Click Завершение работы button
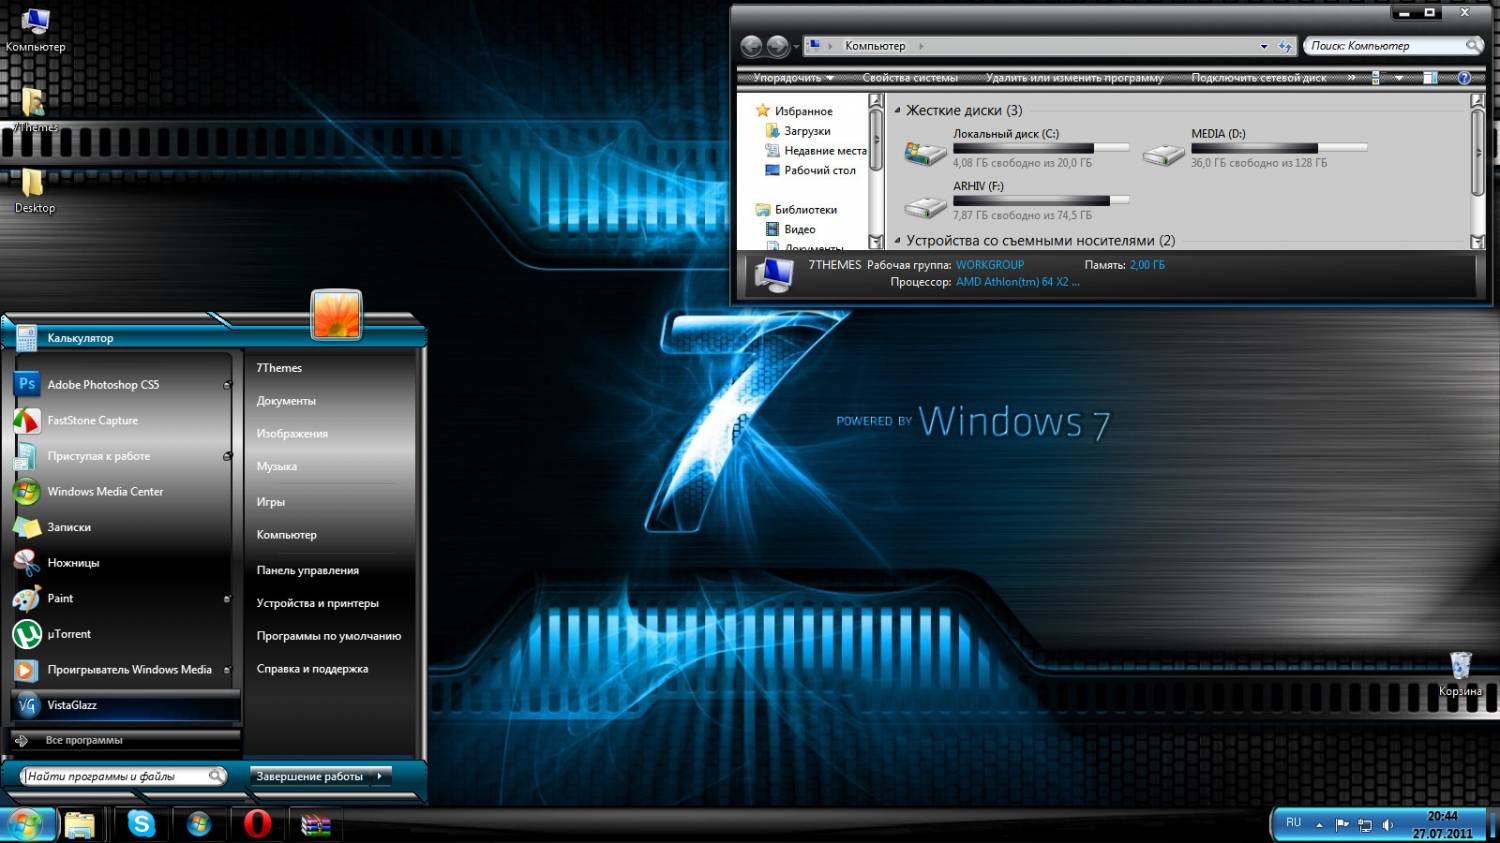The image size is (1500, 843). point(309,776)
